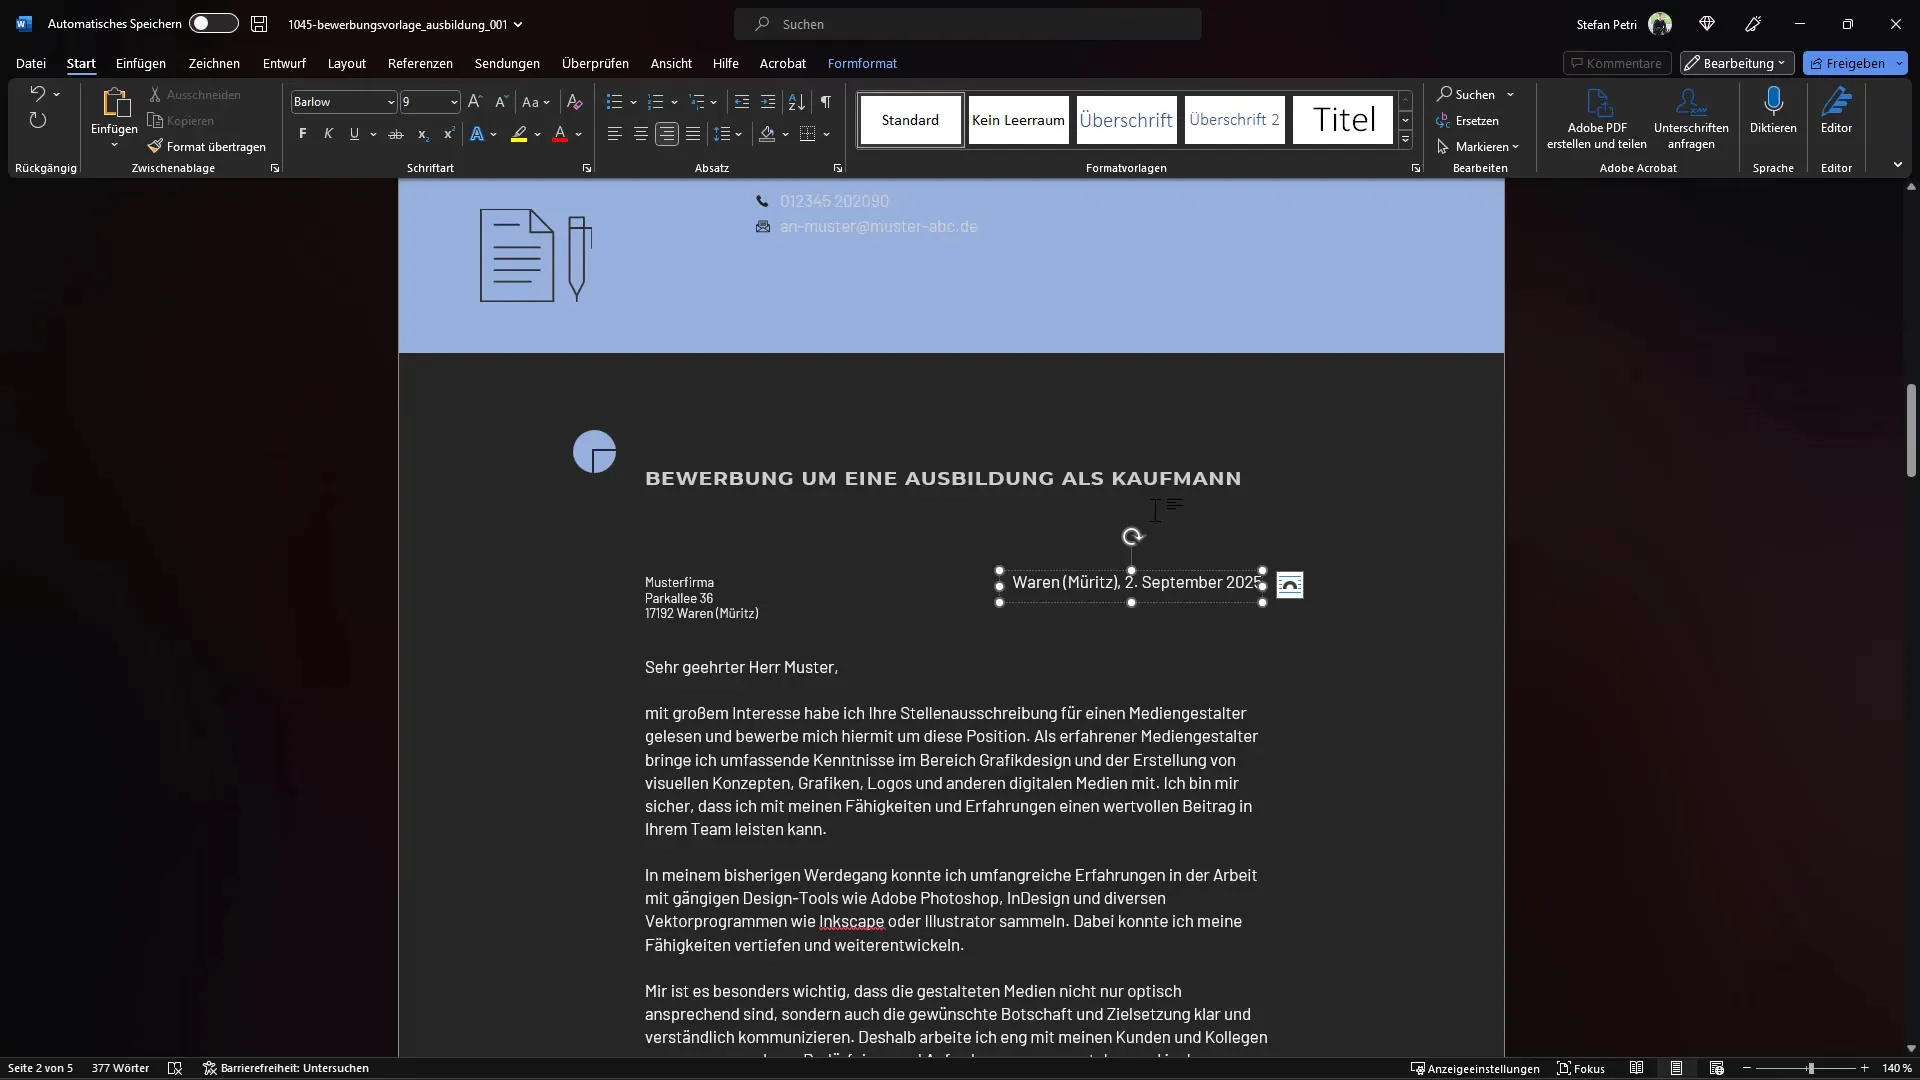The height and width of the screenshot is (1080, 1920).
Task: Click the Inkscape hyperlink in document
Action: pyautogui.click(x=851, y=920)
